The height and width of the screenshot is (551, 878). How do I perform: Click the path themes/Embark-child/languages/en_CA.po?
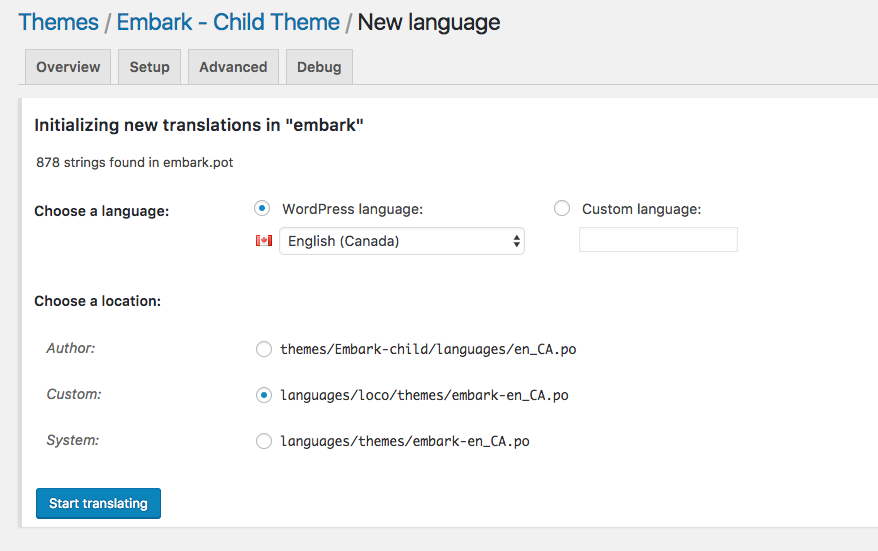click(428, 349)
